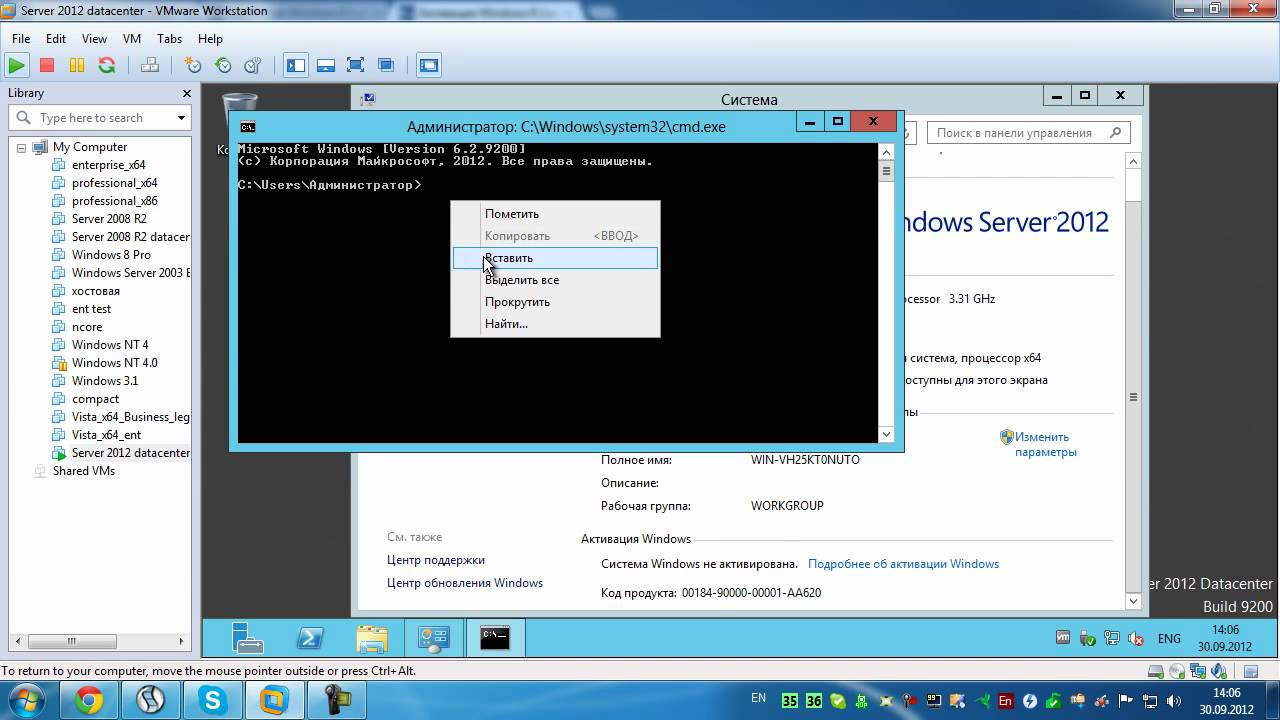Screen dimensions: 1280x720
Task: Open the Подробнее об активации Windows link
Action: pyautogui.click(x=903, y=564)
